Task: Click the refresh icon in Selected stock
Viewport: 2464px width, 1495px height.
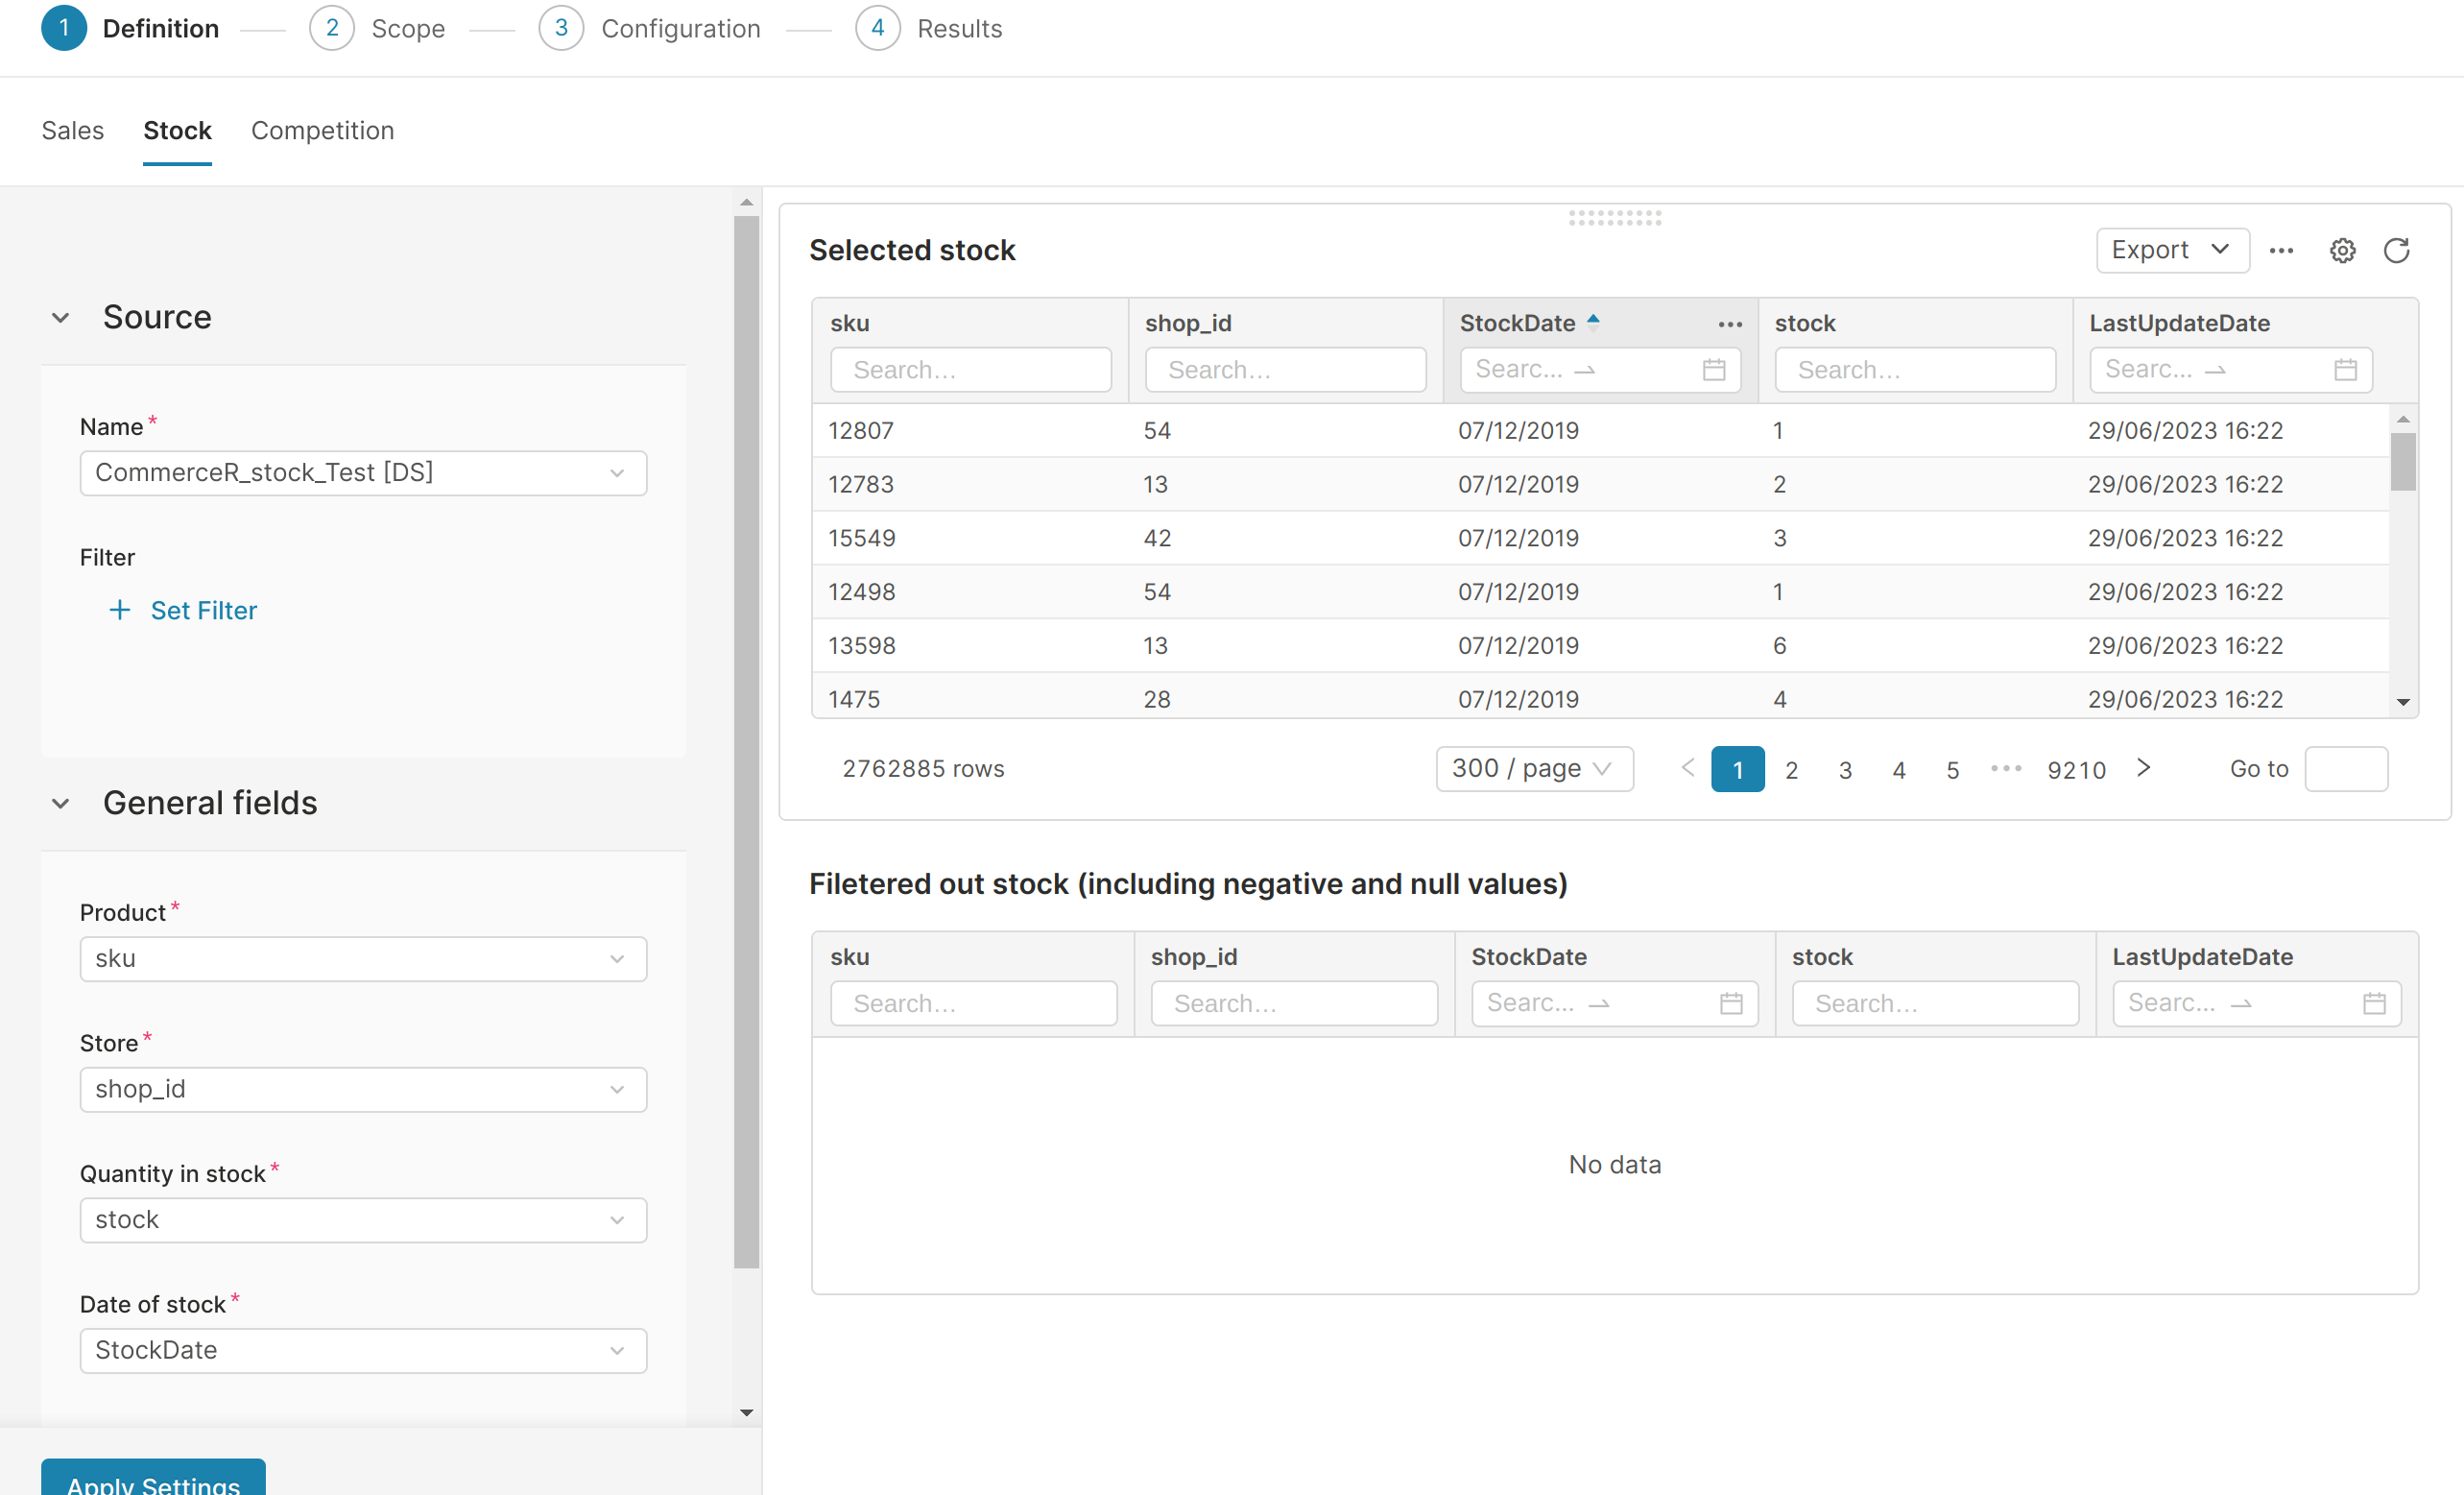Action: [2396, 250]
